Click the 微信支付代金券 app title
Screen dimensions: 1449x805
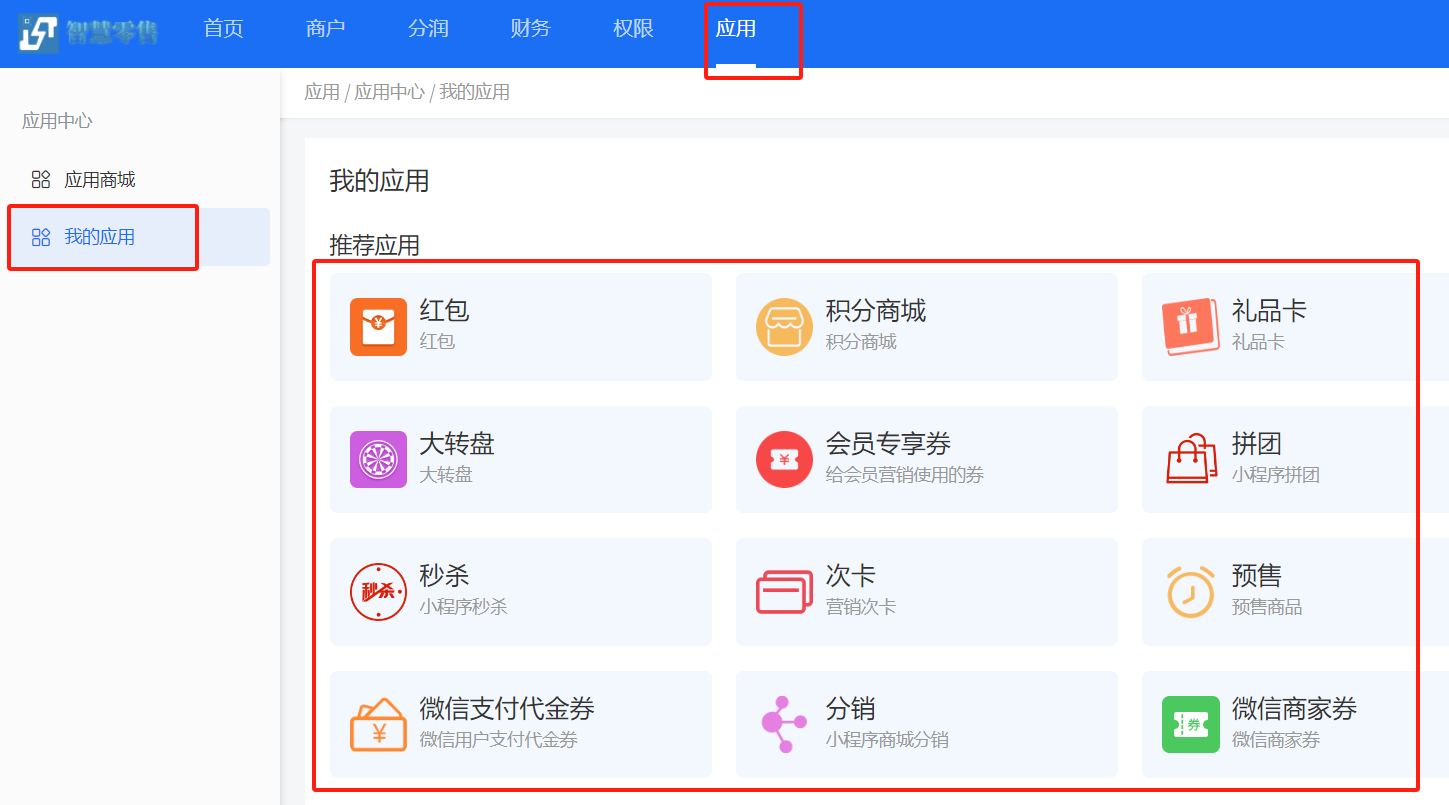507,709
